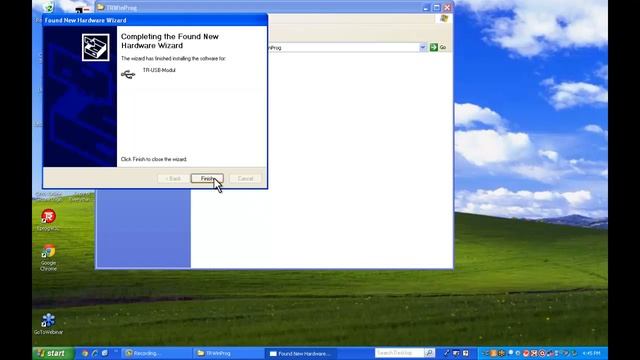Open the GoToWebinar desktop shortcut

pos(48,324)
